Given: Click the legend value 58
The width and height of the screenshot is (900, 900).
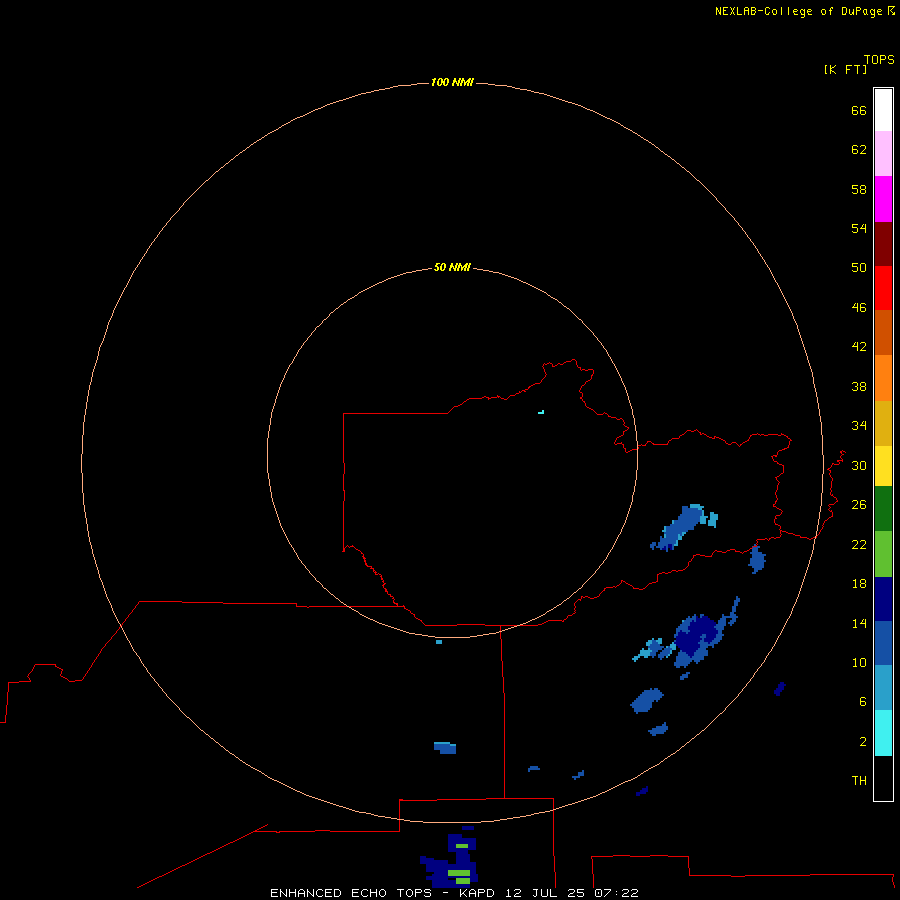Looking at the screenshot, I should (859, 189).
